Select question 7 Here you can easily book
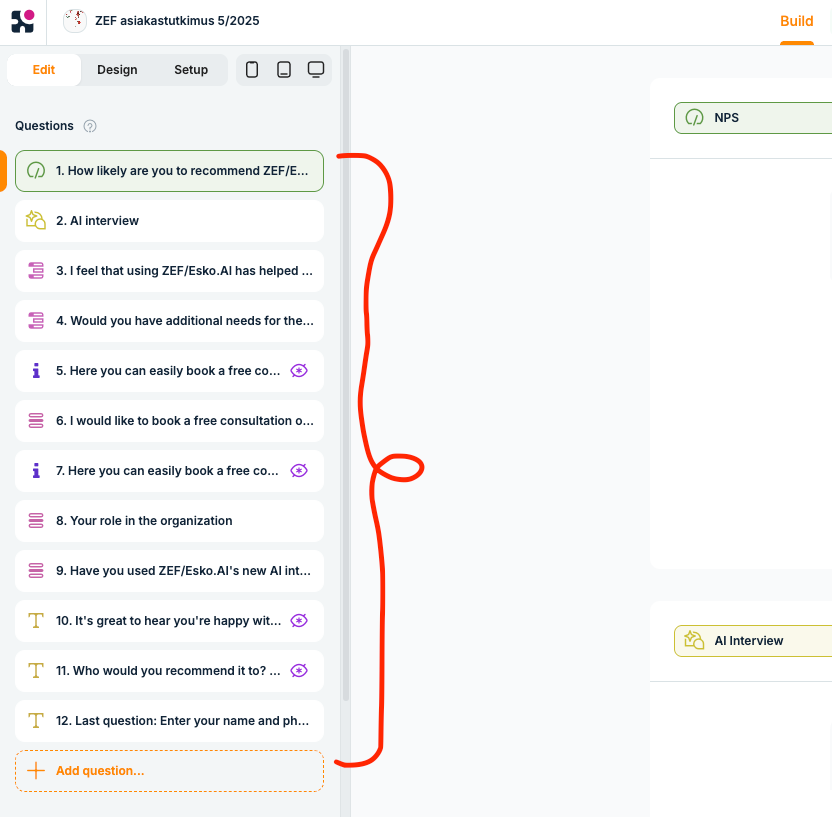 point(169,471)
